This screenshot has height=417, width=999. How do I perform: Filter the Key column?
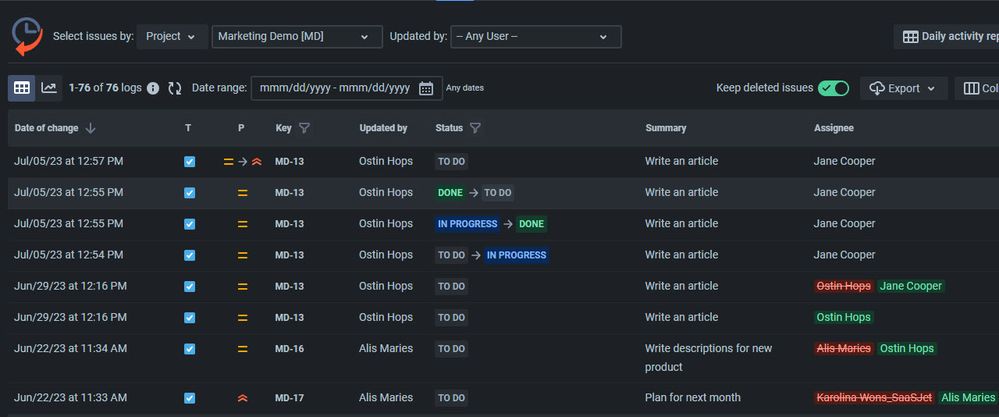click(305, 128)
